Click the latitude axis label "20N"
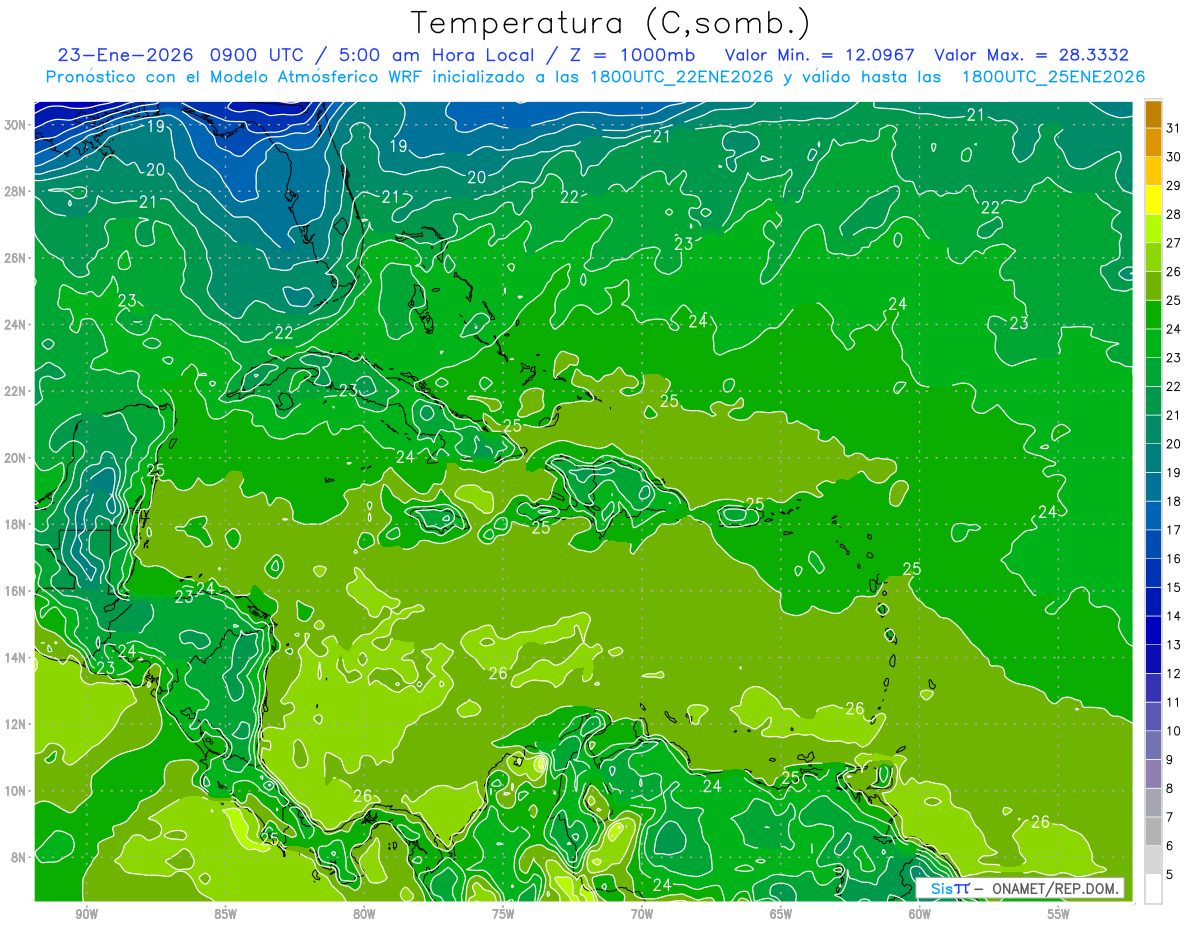This screenshot has width=1200, height=927. pyautogui.click(x=16, y=458)
